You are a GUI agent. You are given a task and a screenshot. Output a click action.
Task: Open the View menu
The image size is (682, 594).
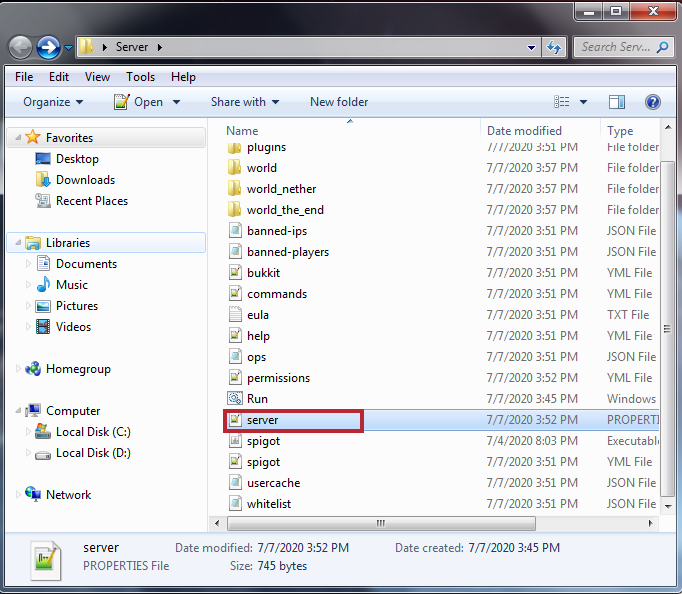tap(97, 77)
